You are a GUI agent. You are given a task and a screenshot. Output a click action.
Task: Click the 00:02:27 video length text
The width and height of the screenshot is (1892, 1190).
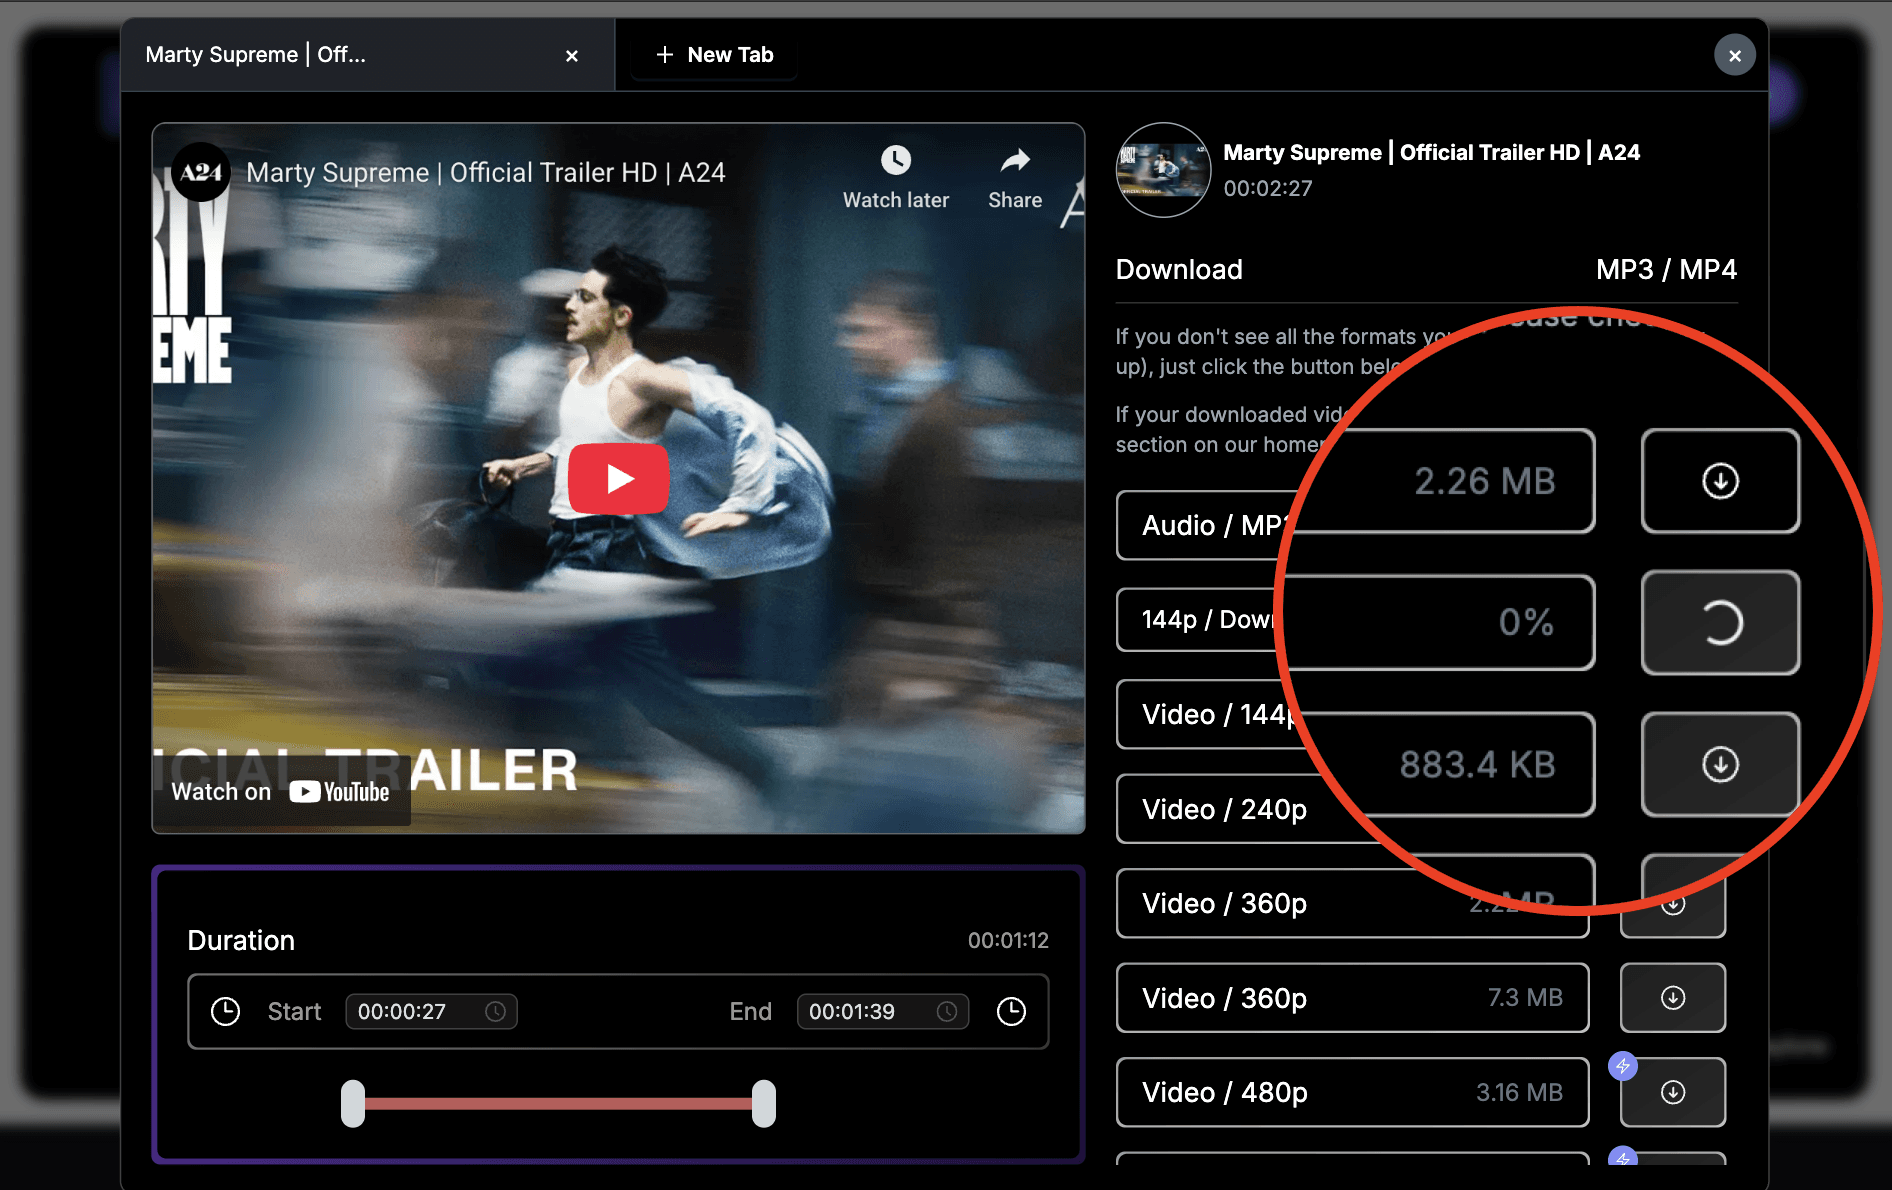pos(1268,189)
